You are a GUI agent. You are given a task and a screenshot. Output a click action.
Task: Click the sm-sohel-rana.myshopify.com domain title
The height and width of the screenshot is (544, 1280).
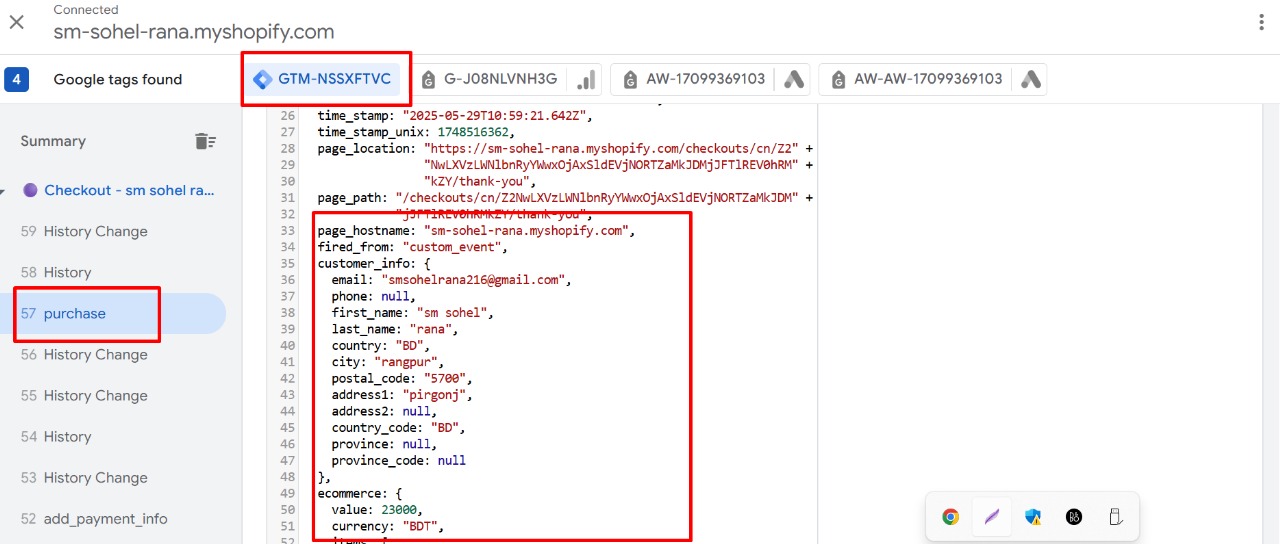pyautogui.click(x=194, y=32)
